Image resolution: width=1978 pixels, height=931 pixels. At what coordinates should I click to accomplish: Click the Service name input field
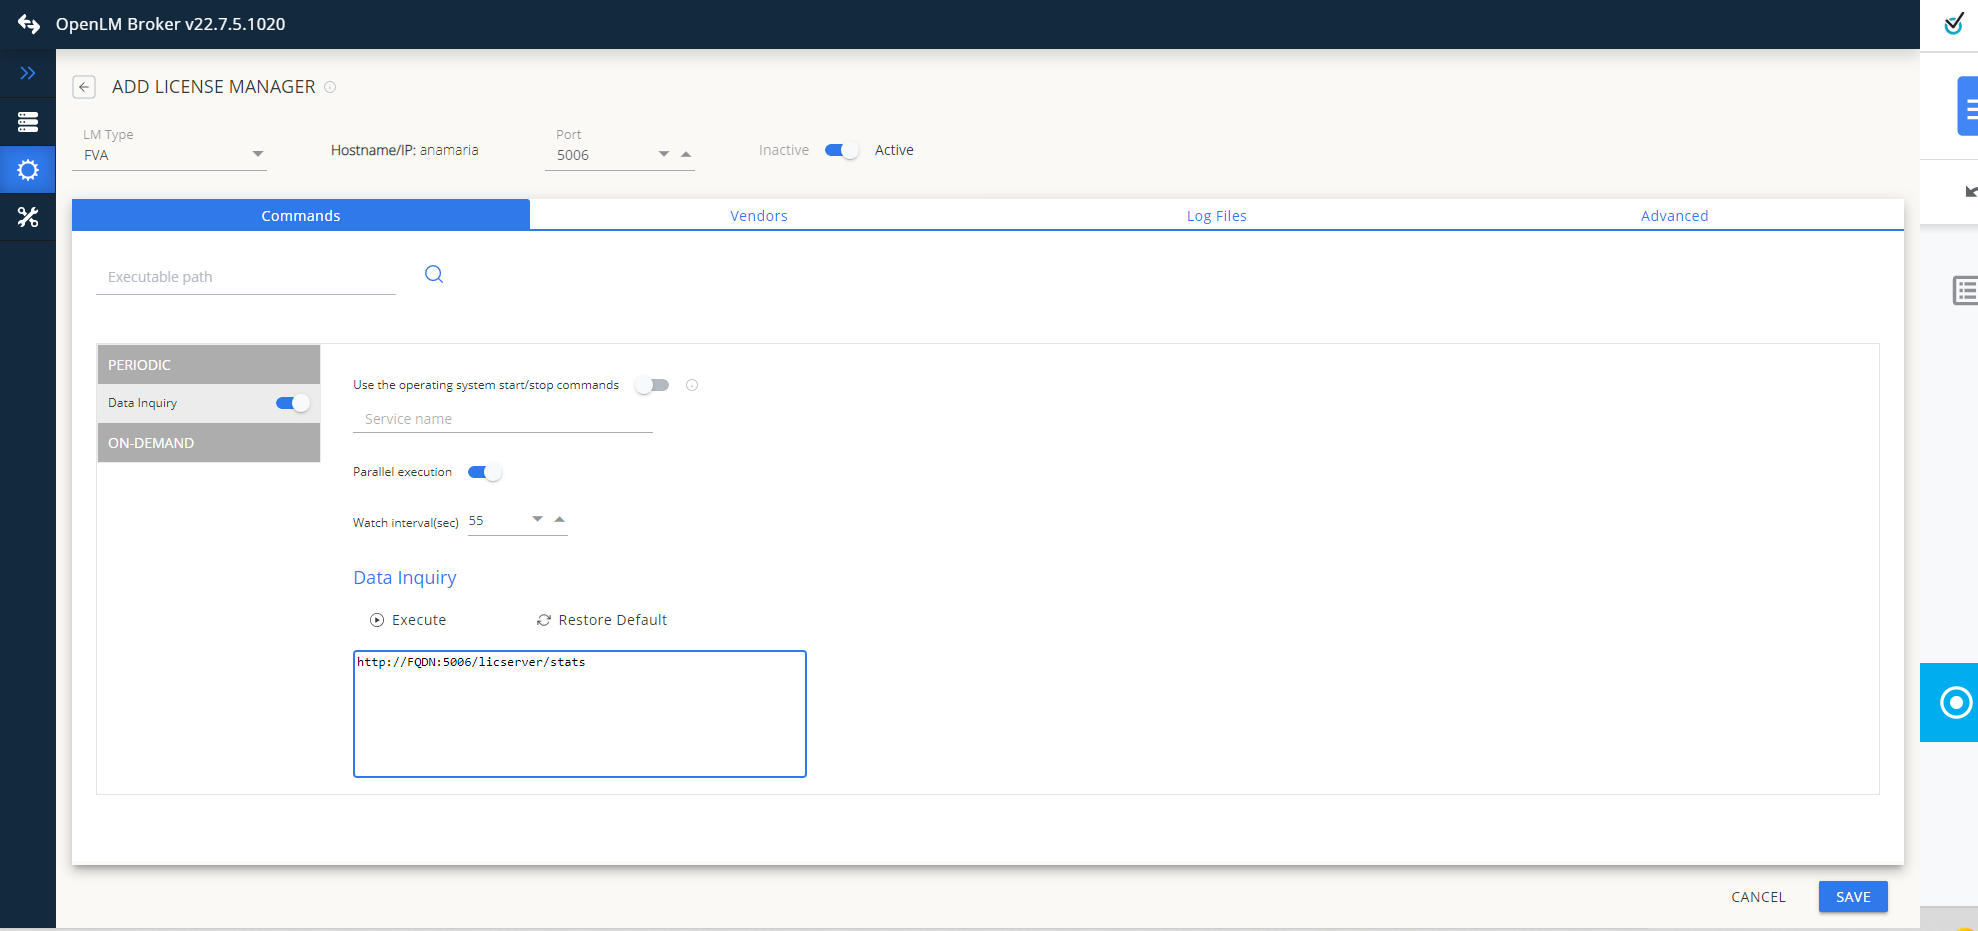pyautogui.click(x=502, y=418)
